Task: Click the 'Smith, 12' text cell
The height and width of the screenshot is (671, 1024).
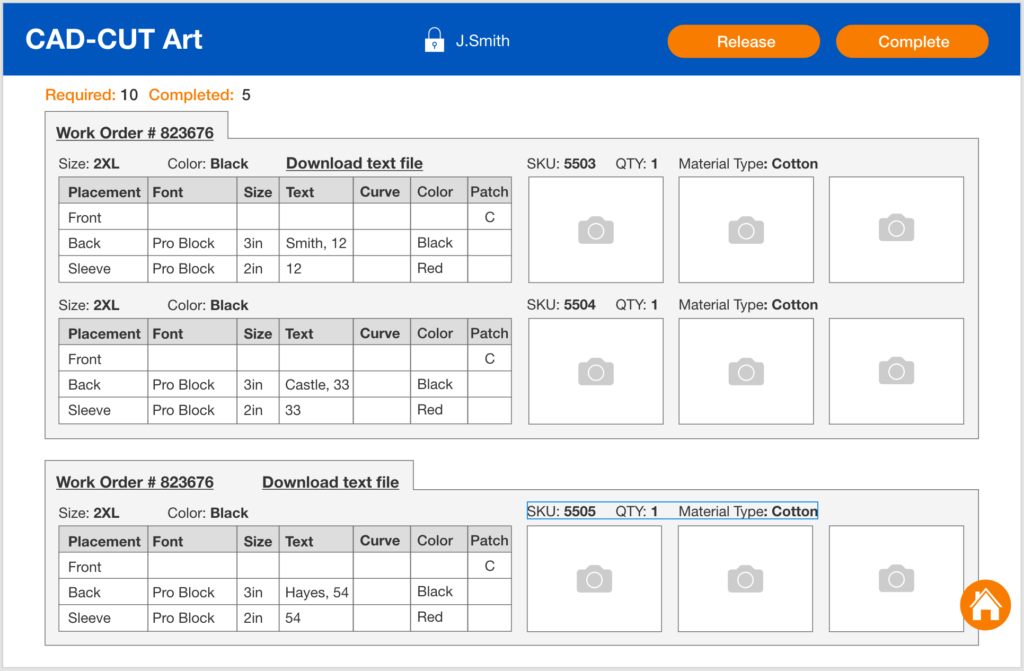Action: click(x=316, y=243)
